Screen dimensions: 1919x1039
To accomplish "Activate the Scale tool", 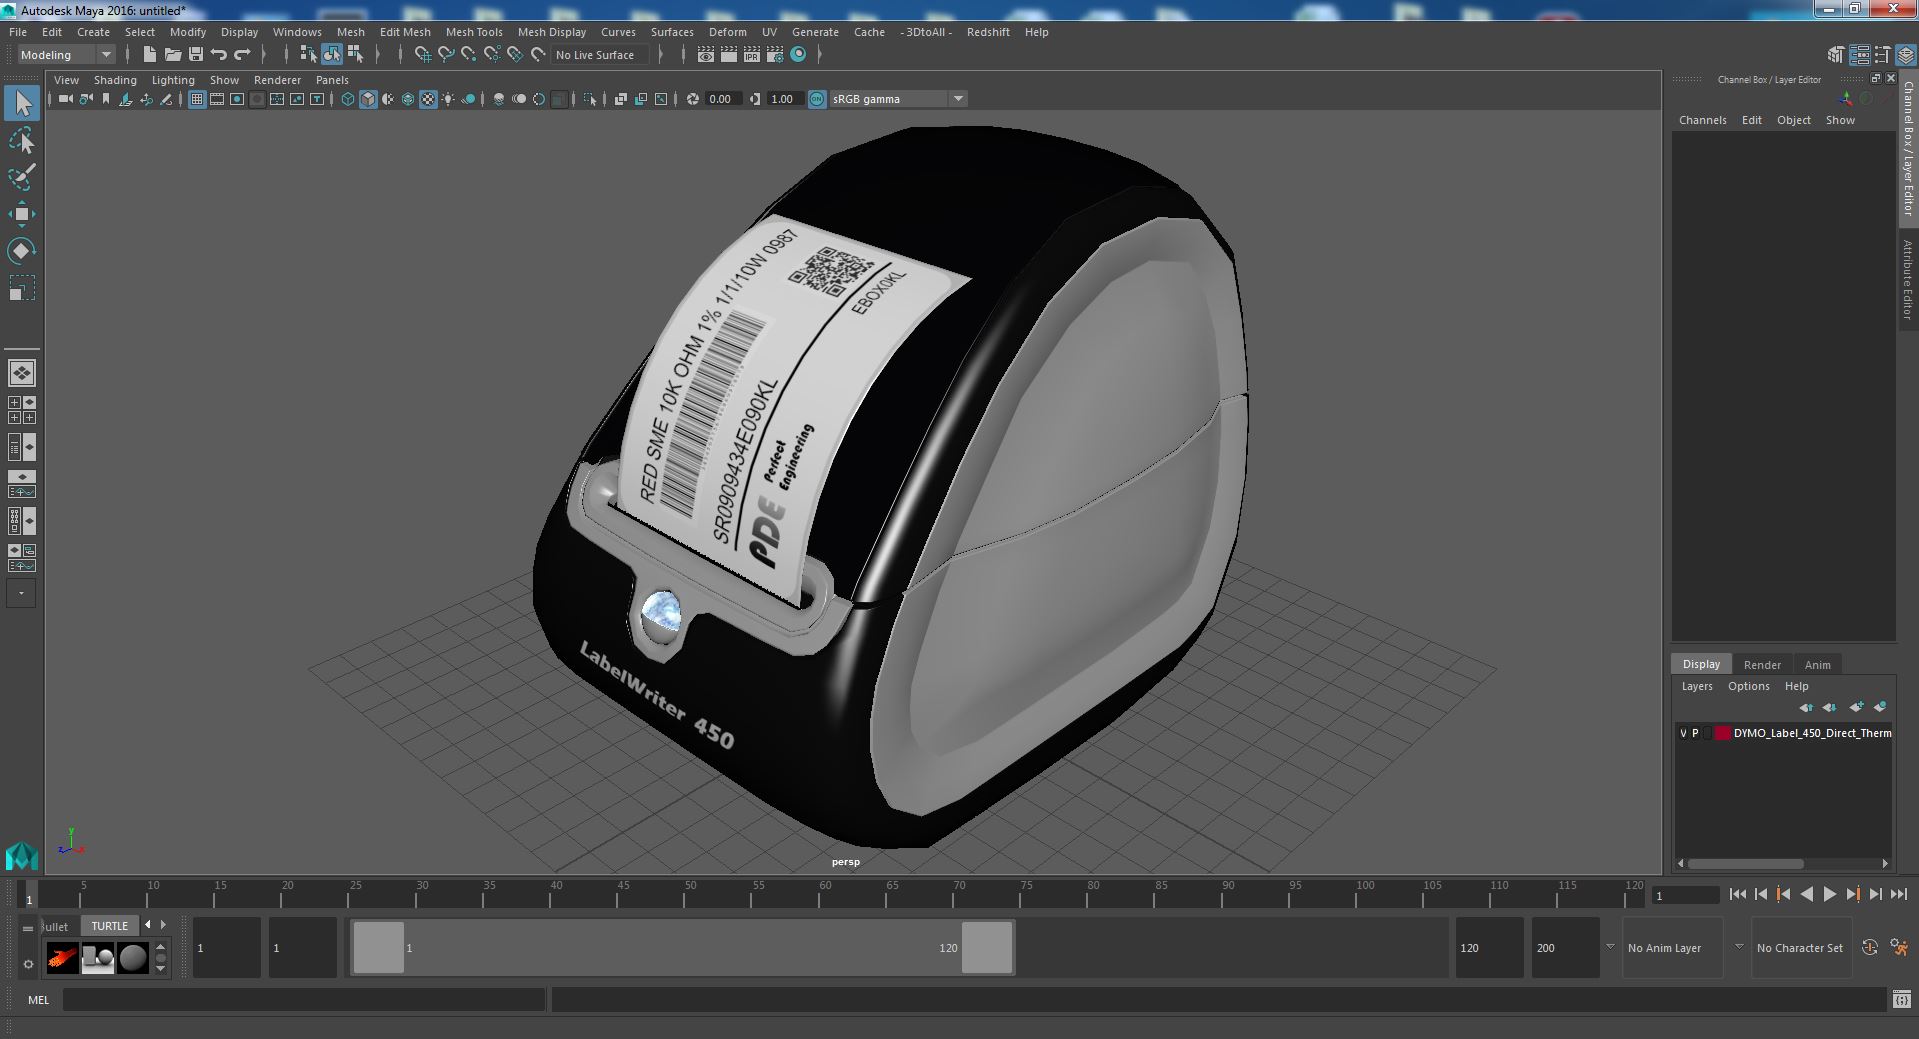I will (x=22, y=288).
